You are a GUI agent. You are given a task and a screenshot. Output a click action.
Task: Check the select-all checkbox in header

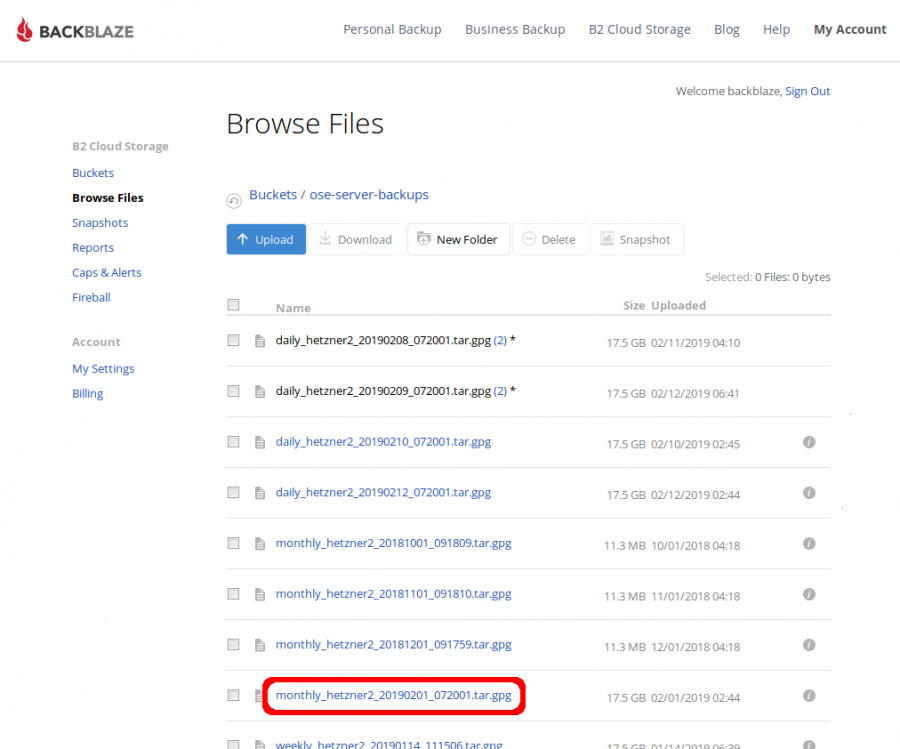233,304
